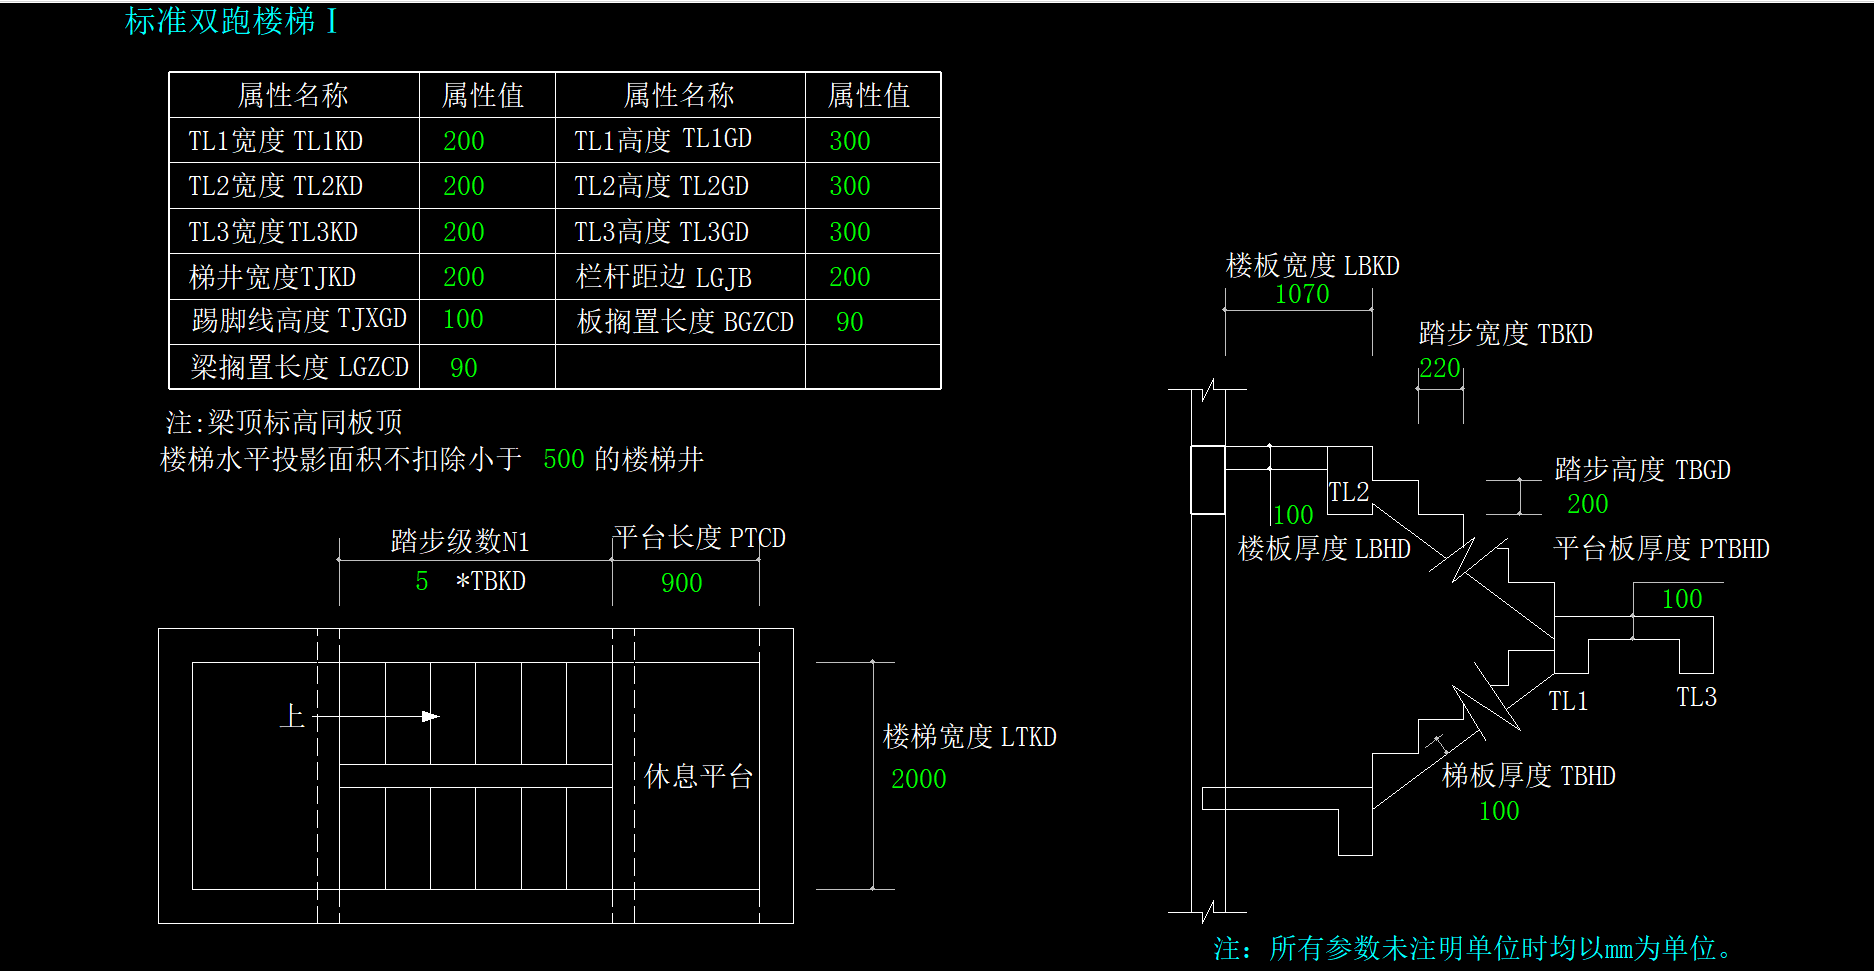Select skirting height TJXGD value 100
Screen dimensions: 1874x971
[463, 319]
